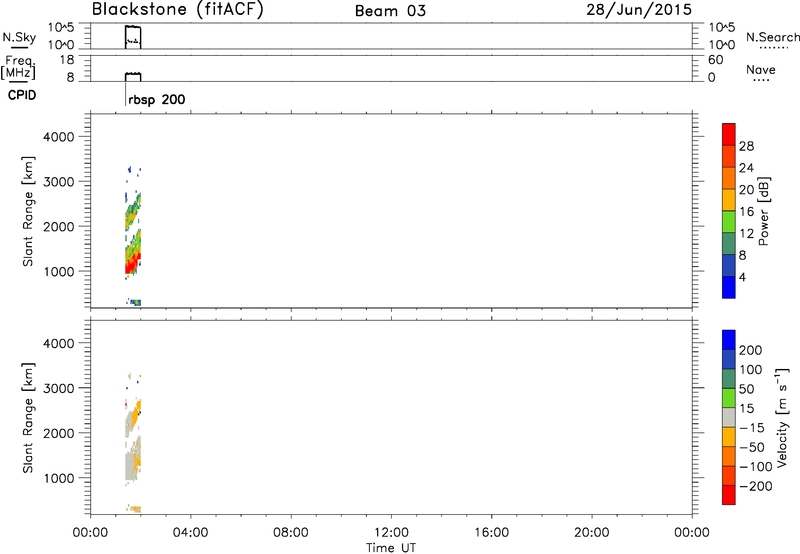
Task: Select the 16 label on power colorbar
Action: pos(746,212)
